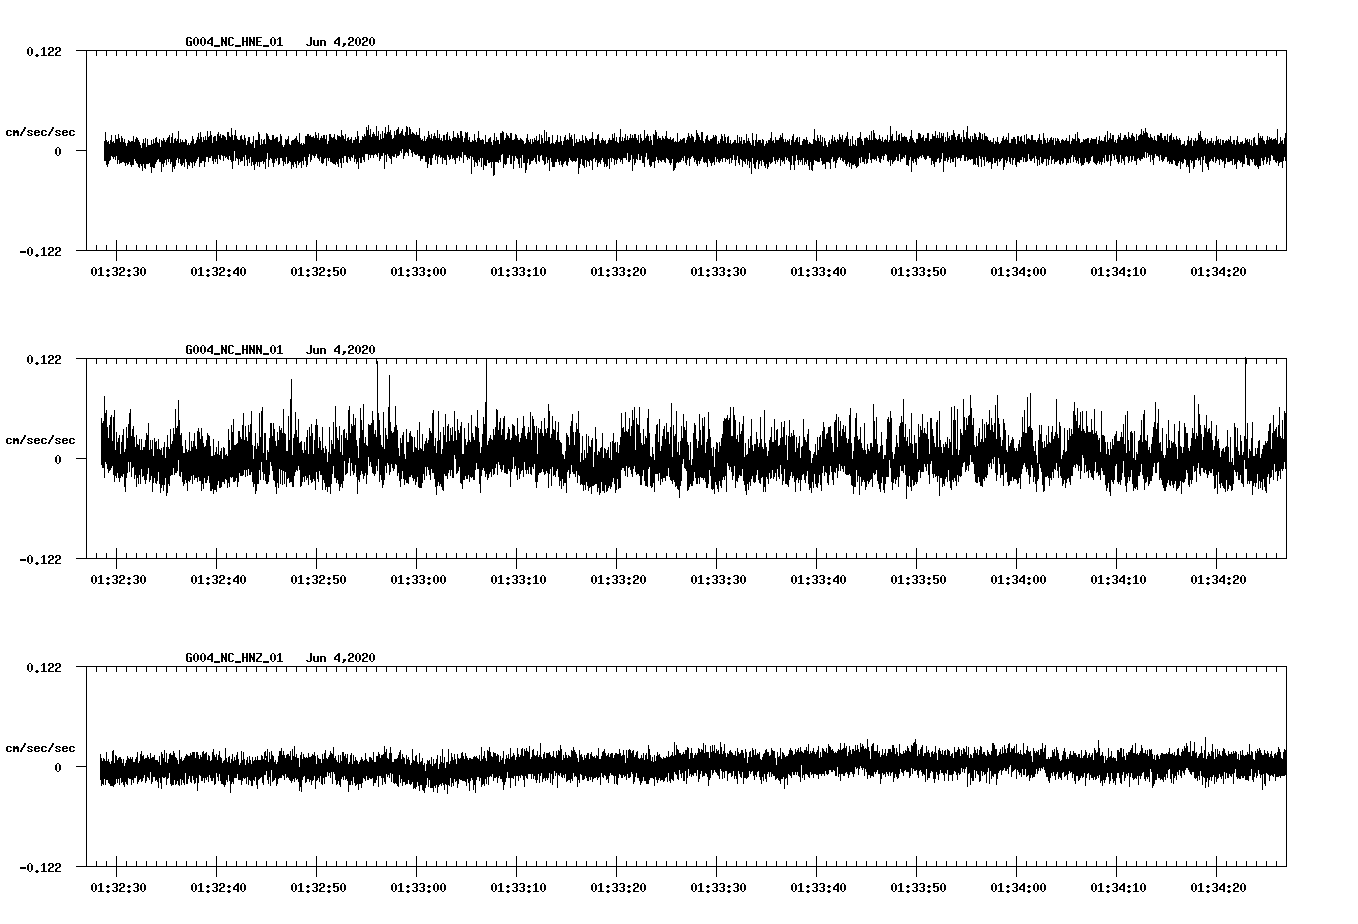1358x924 pixels.
Task: Select 01:33:30 time label under HNN plot
Action: click(718, 580)
